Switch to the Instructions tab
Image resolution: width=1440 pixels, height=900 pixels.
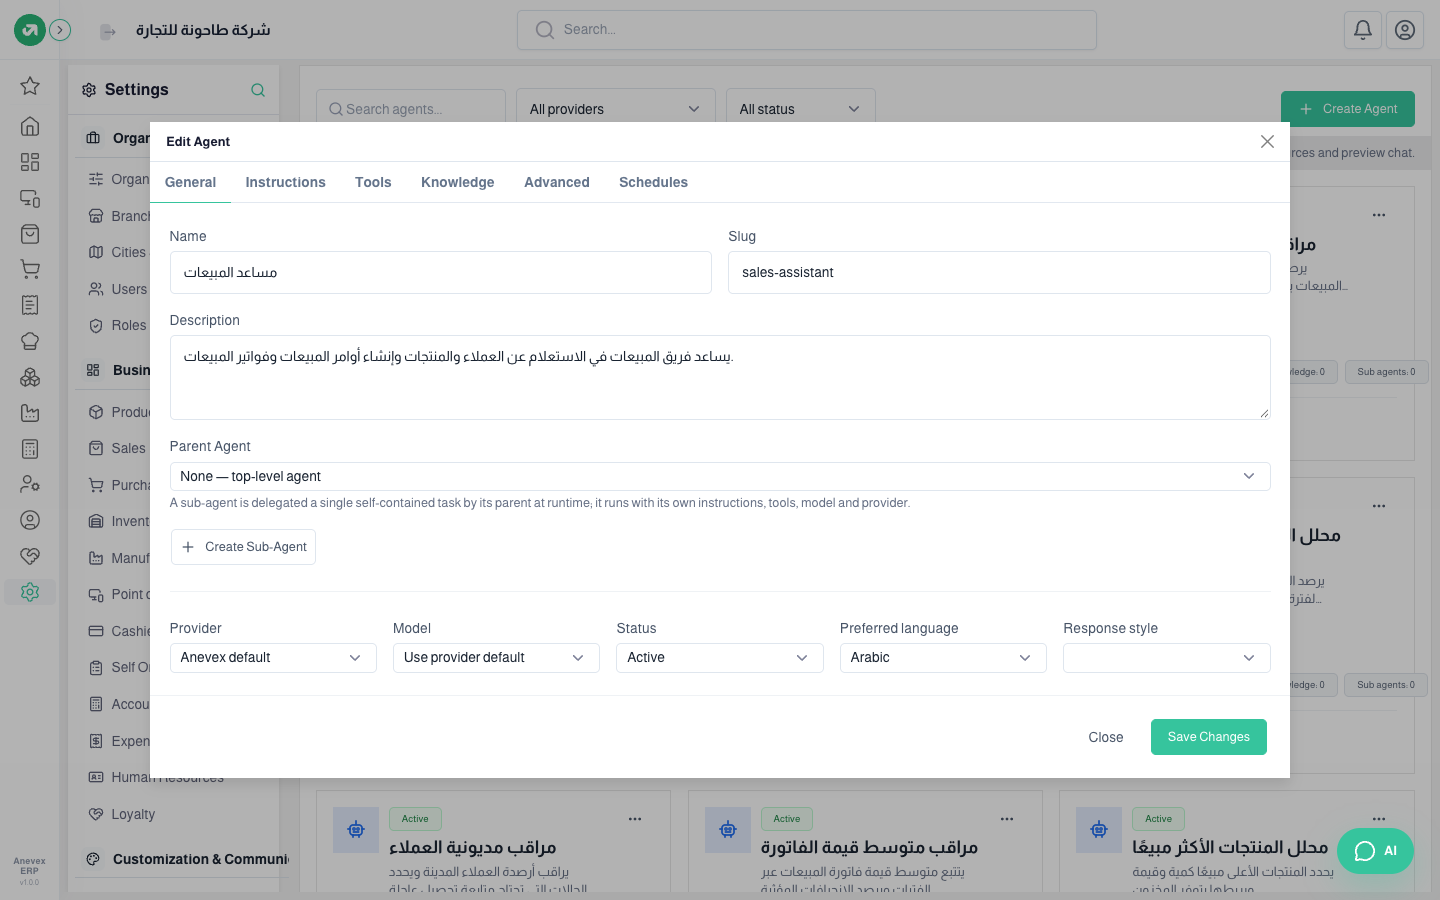(286, 182)
